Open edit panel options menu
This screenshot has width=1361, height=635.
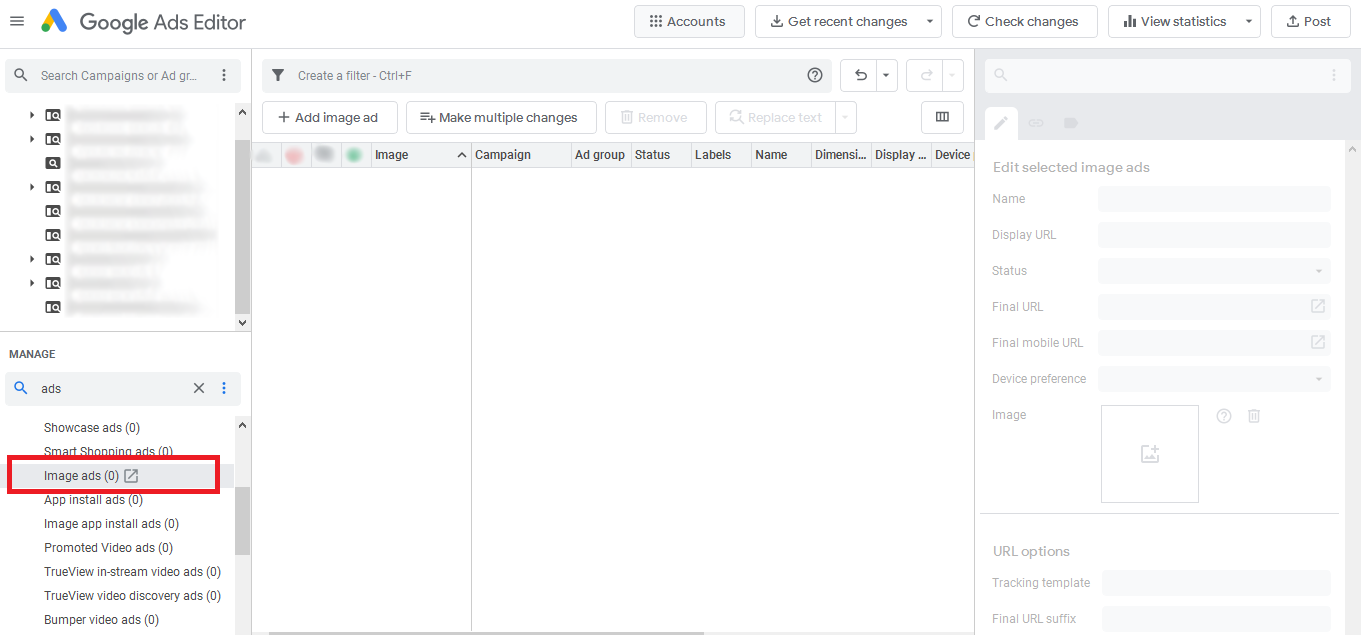(1333, 75)
